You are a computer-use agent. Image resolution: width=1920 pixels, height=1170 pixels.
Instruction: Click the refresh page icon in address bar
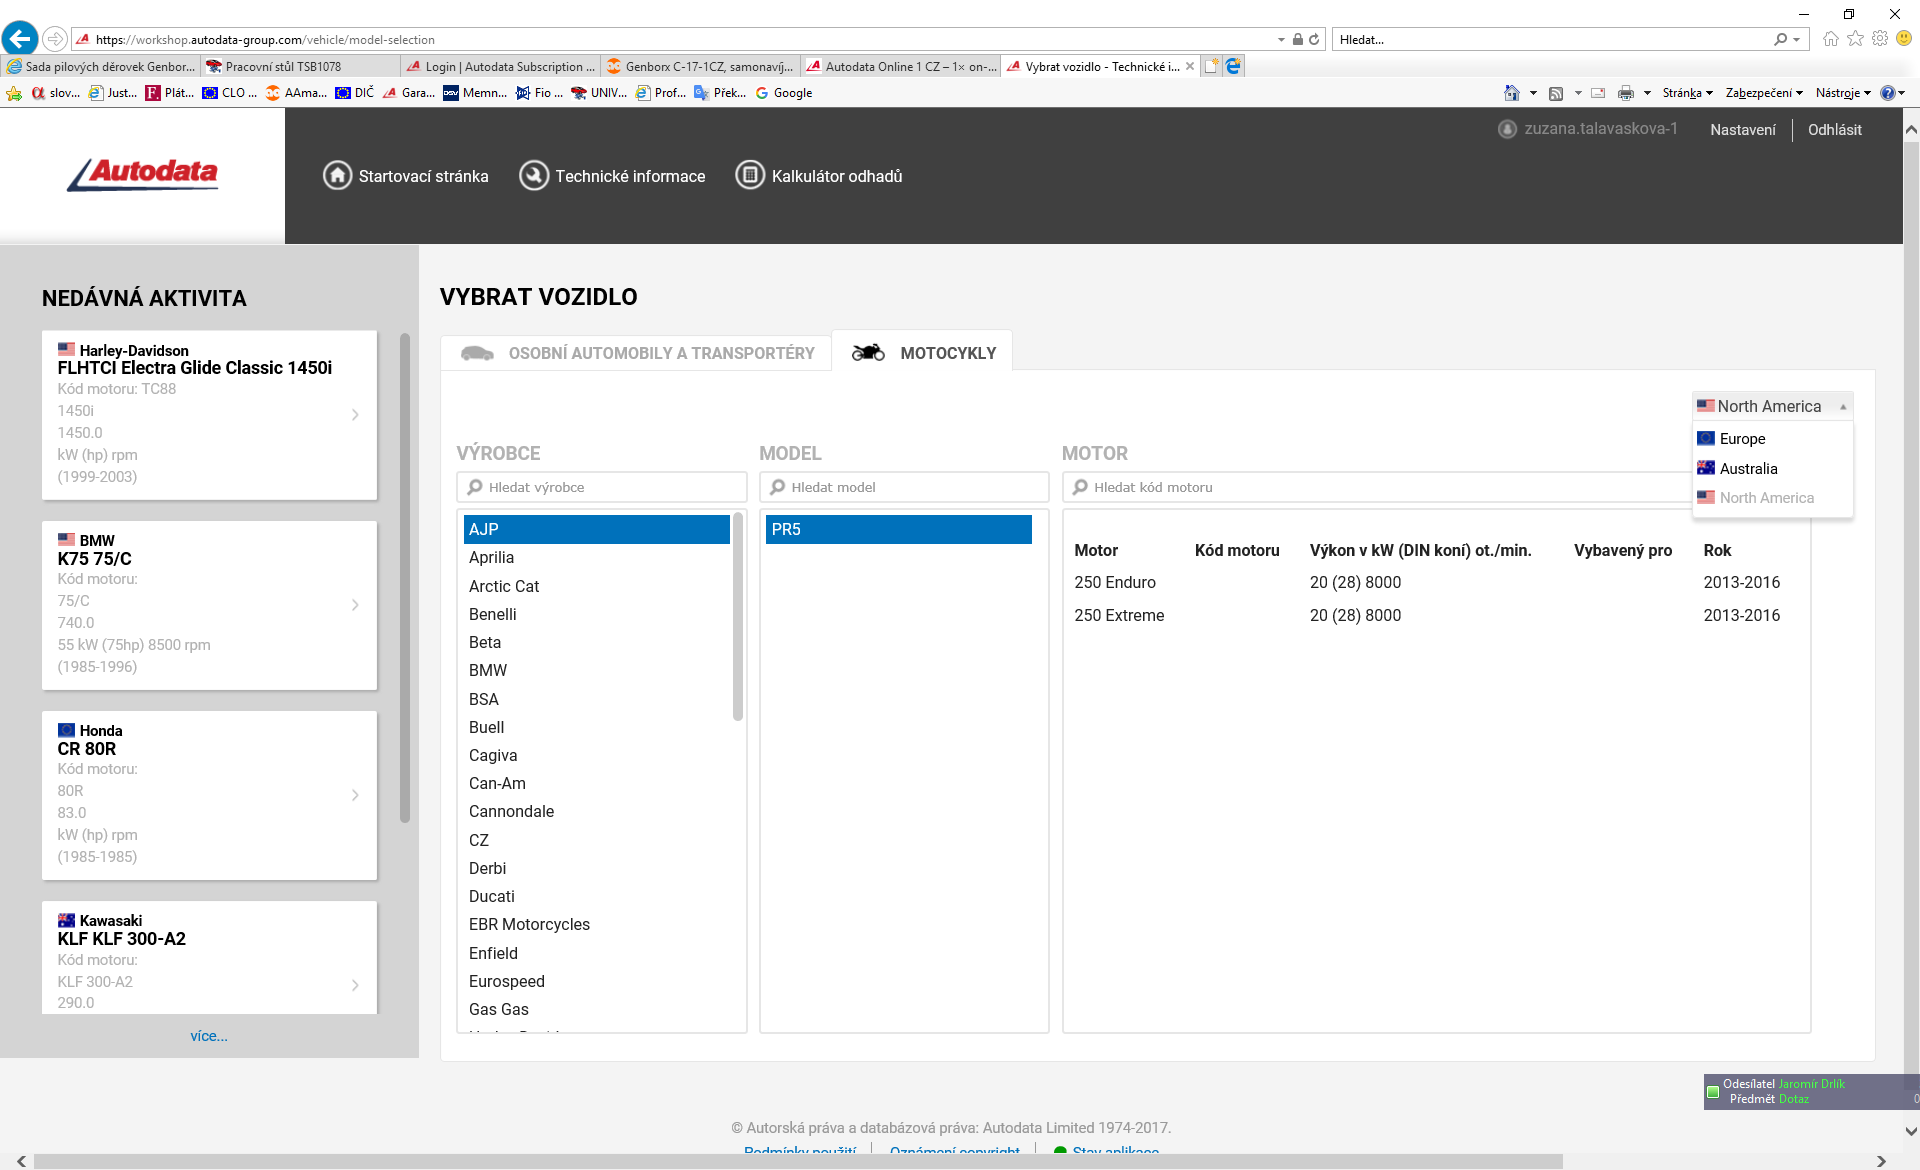coord(1314,40)
